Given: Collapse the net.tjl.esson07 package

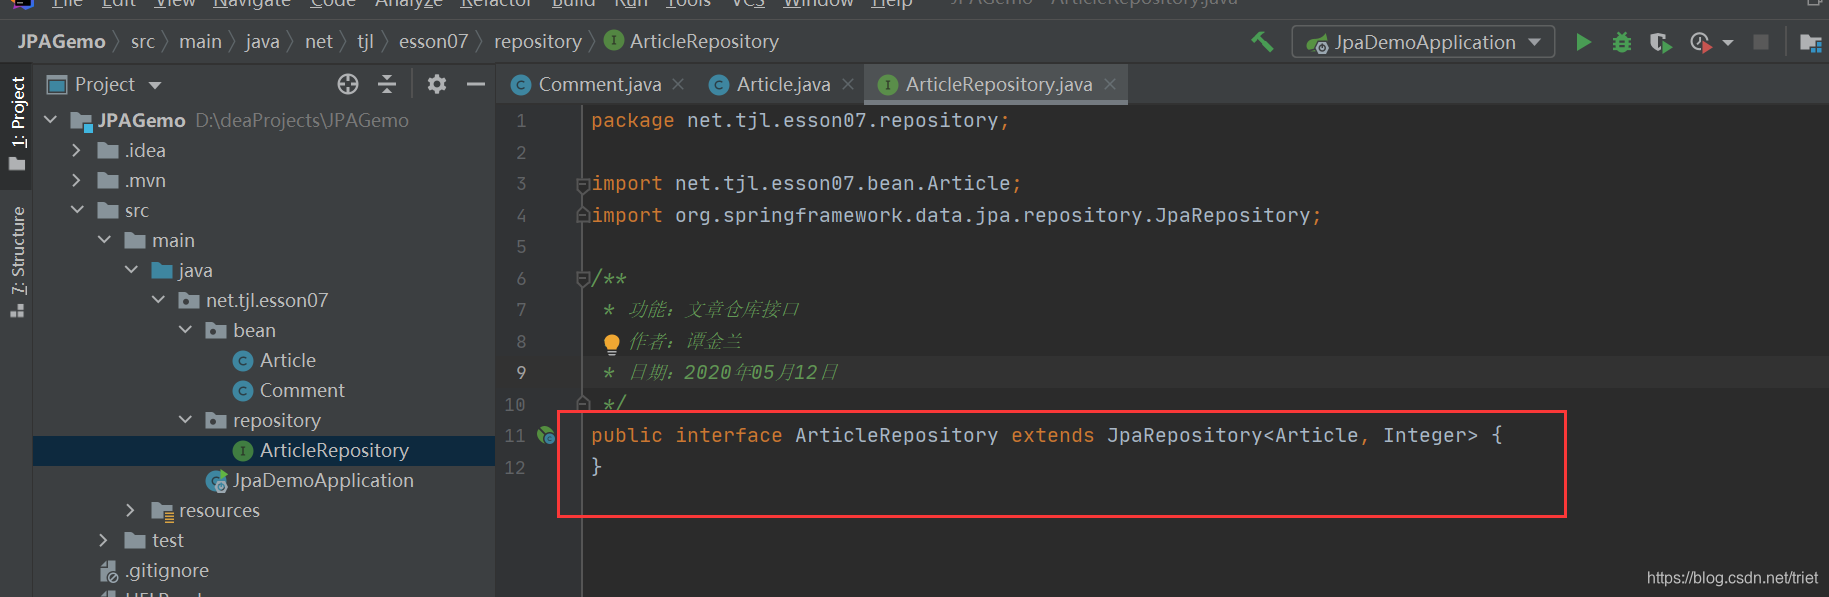Looking at the screenshot, I should [x=158, y=300].
